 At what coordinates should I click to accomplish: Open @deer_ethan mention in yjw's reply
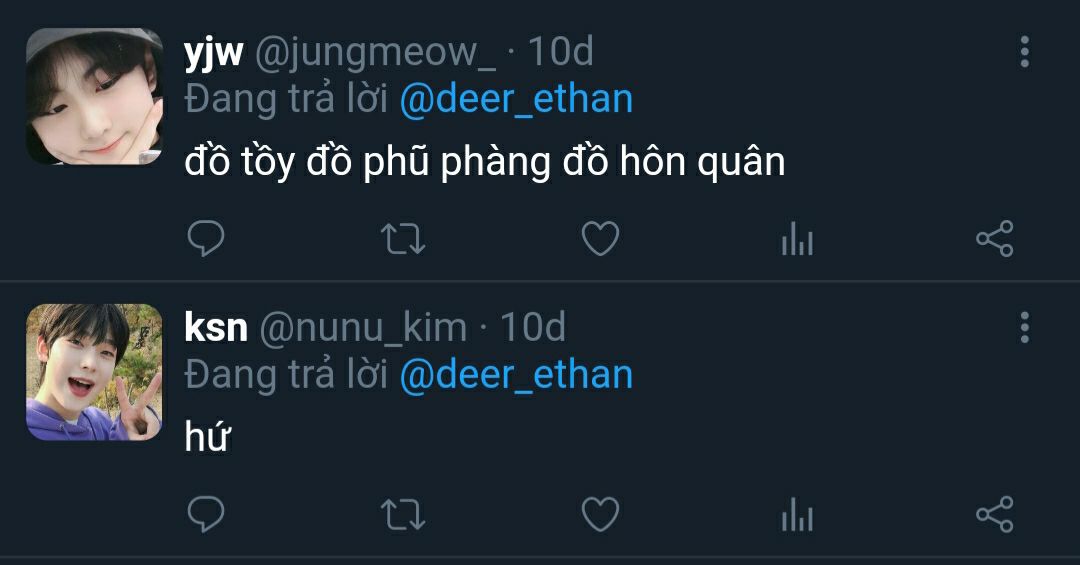click(516, 99)
